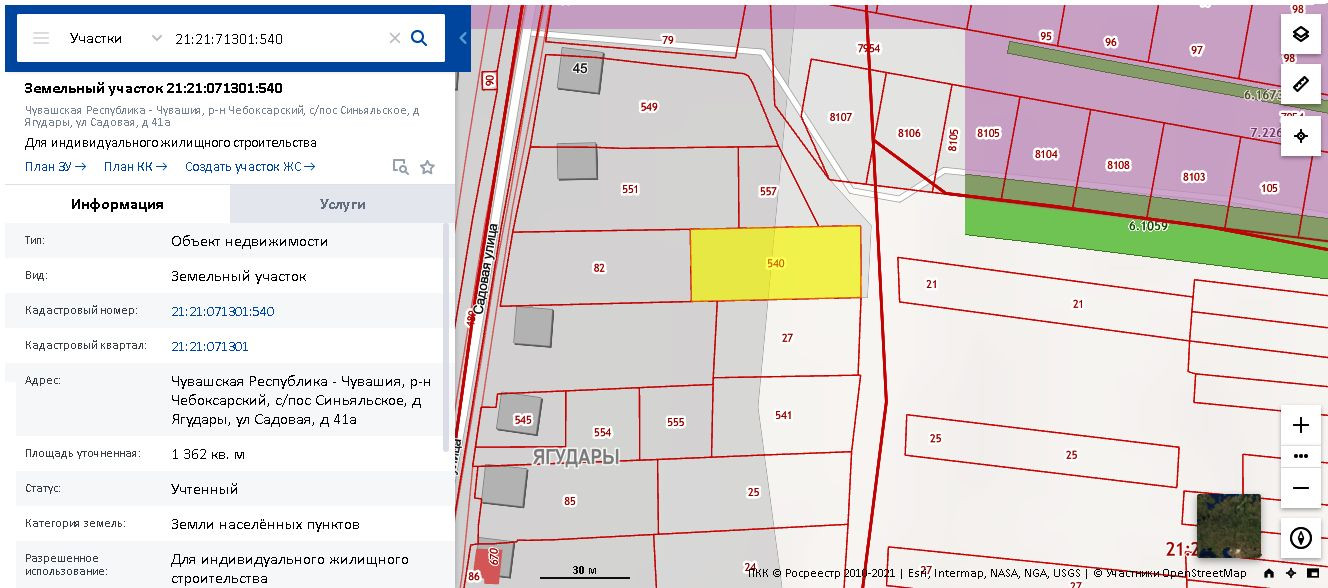
Task: Click building number 545 on the map
Action: pos(522,420)
